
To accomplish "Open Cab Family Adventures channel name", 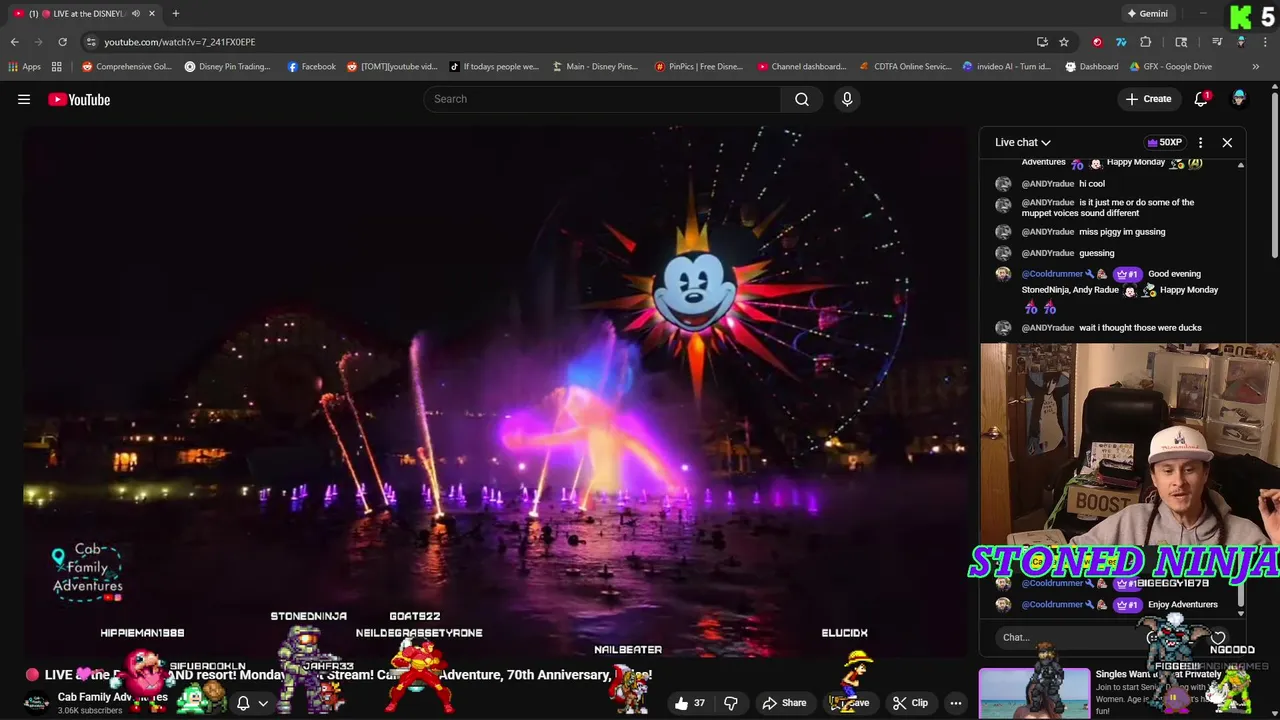I will point(112,697).
